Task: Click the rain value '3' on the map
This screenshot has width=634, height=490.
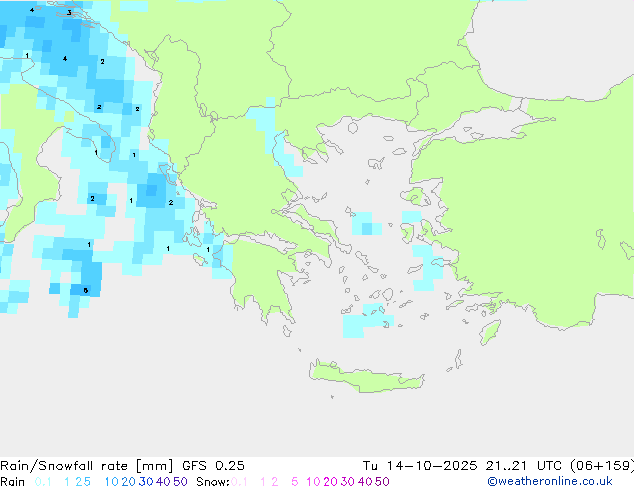Action: click(69, 13)
